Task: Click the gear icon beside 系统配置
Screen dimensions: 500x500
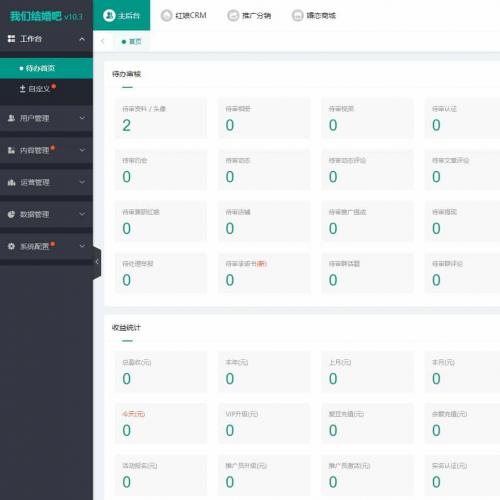Action: [x=11, y=246]
